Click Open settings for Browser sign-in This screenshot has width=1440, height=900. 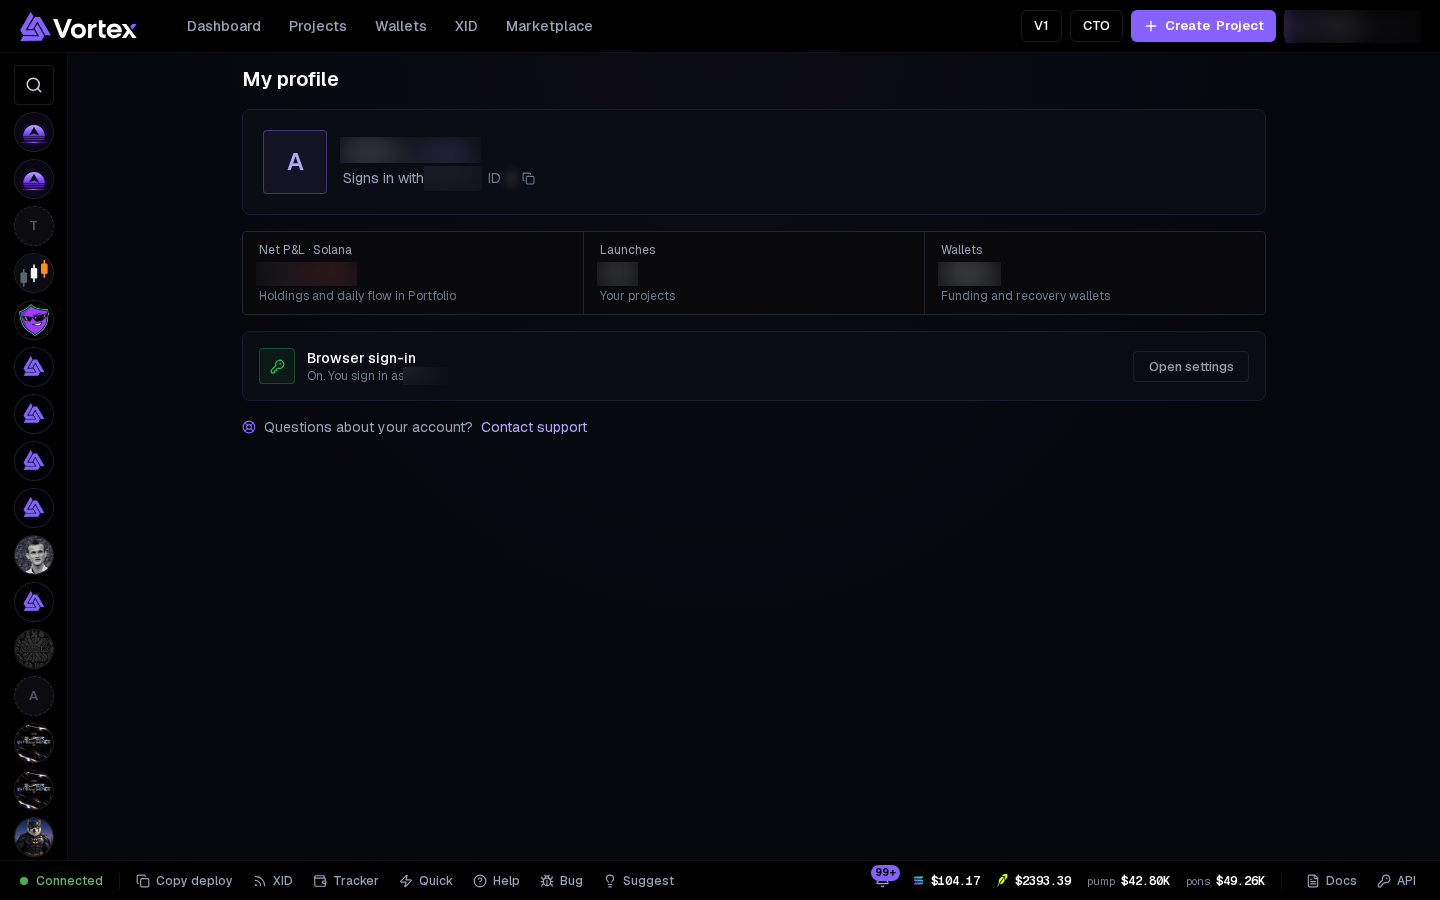tap(1191, 367)
